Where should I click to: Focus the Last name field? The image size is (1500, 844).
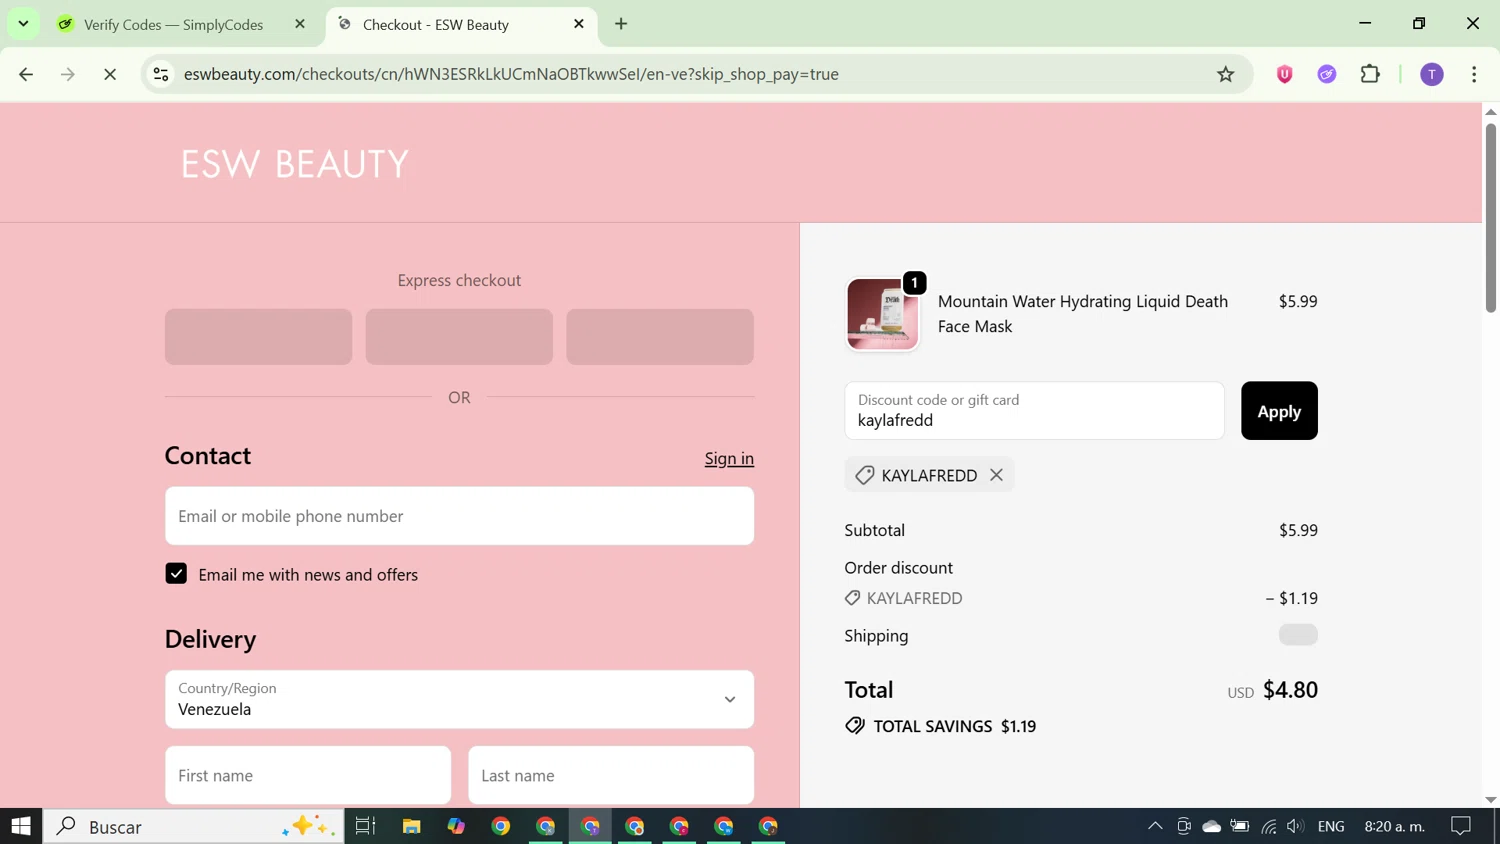(611, 775)
